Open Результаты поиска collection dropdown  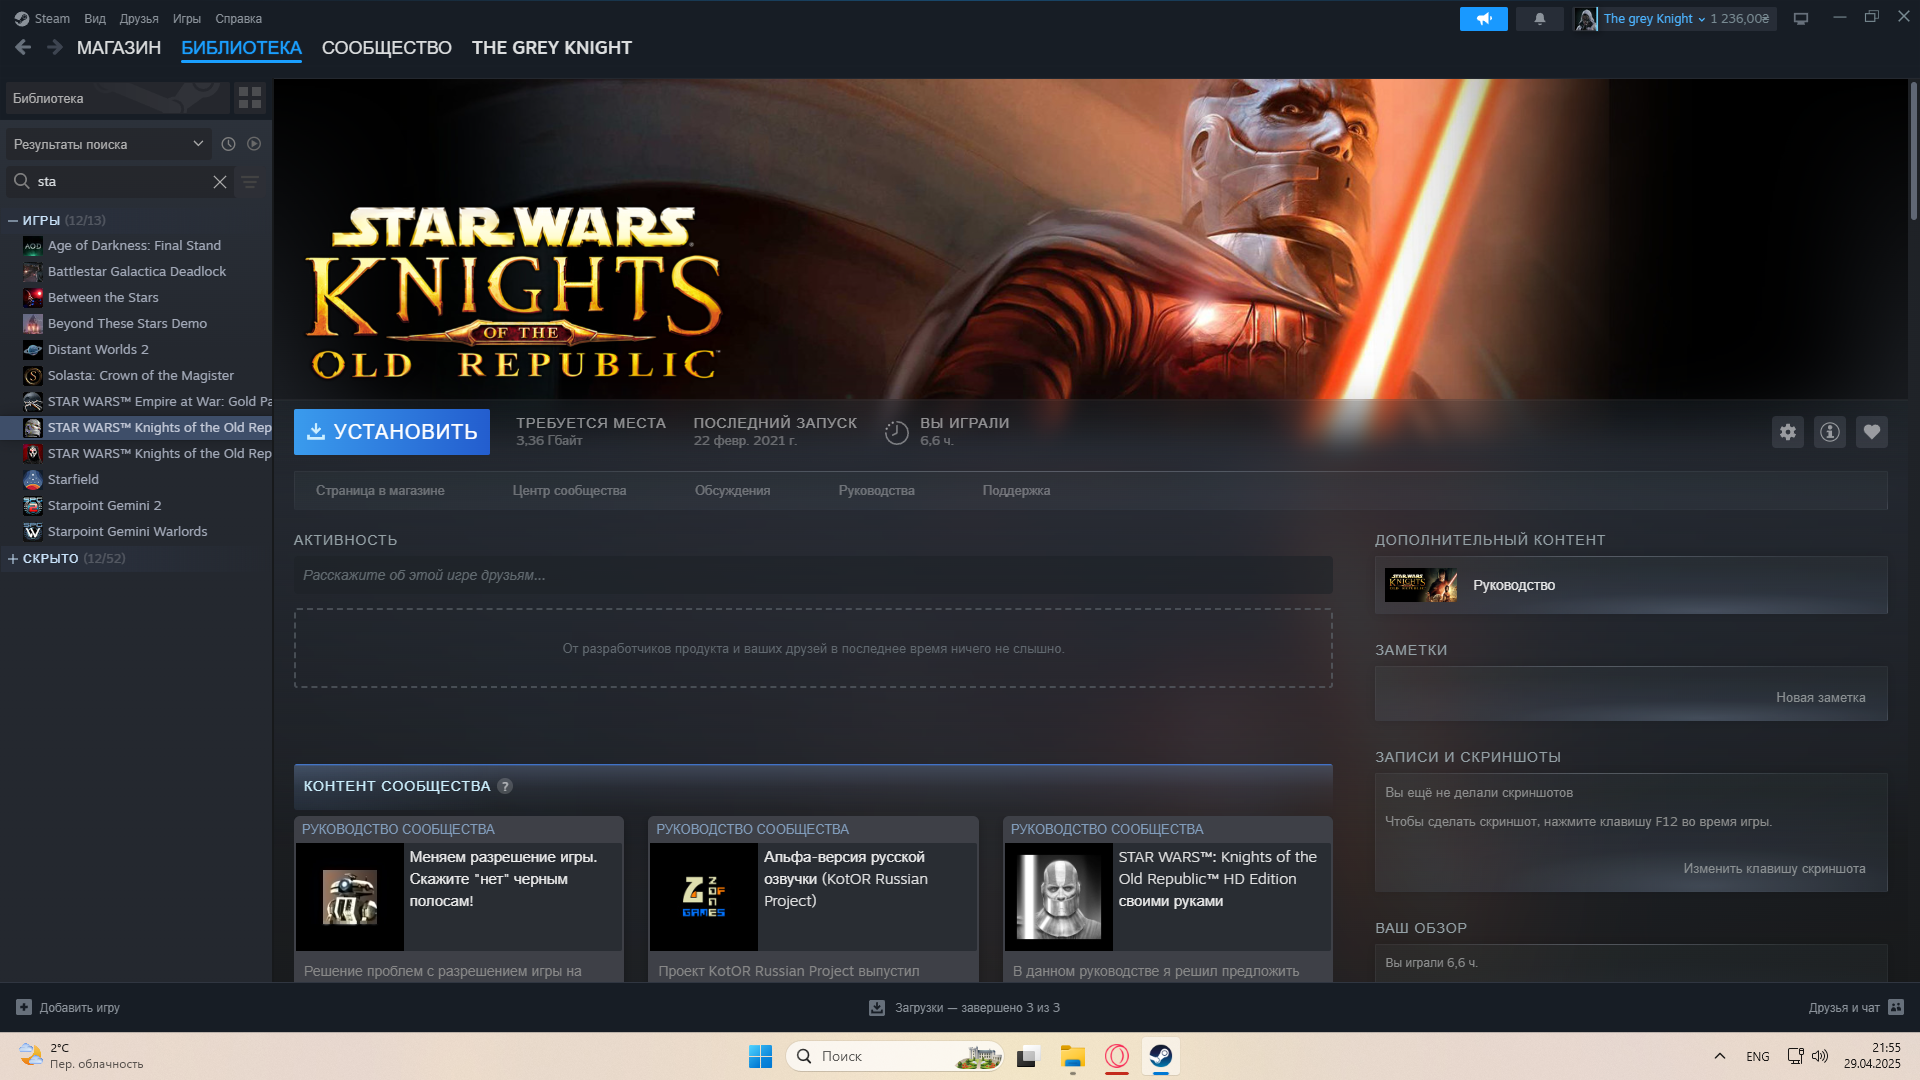(x=108, y=144)
